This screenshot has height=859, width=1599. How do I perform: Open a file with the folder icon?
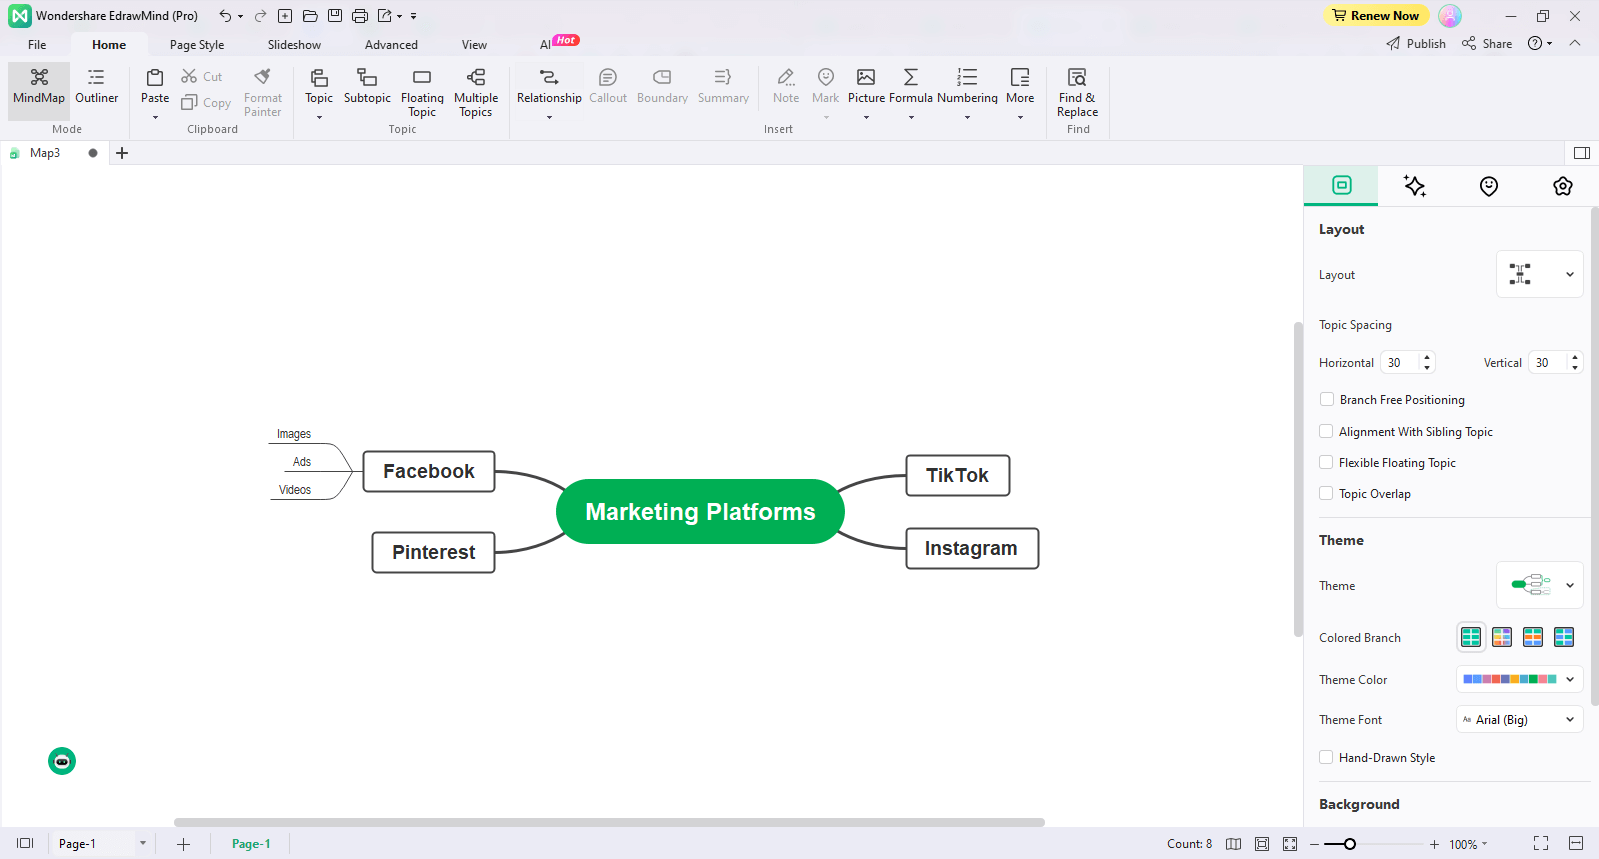(310, 16)
